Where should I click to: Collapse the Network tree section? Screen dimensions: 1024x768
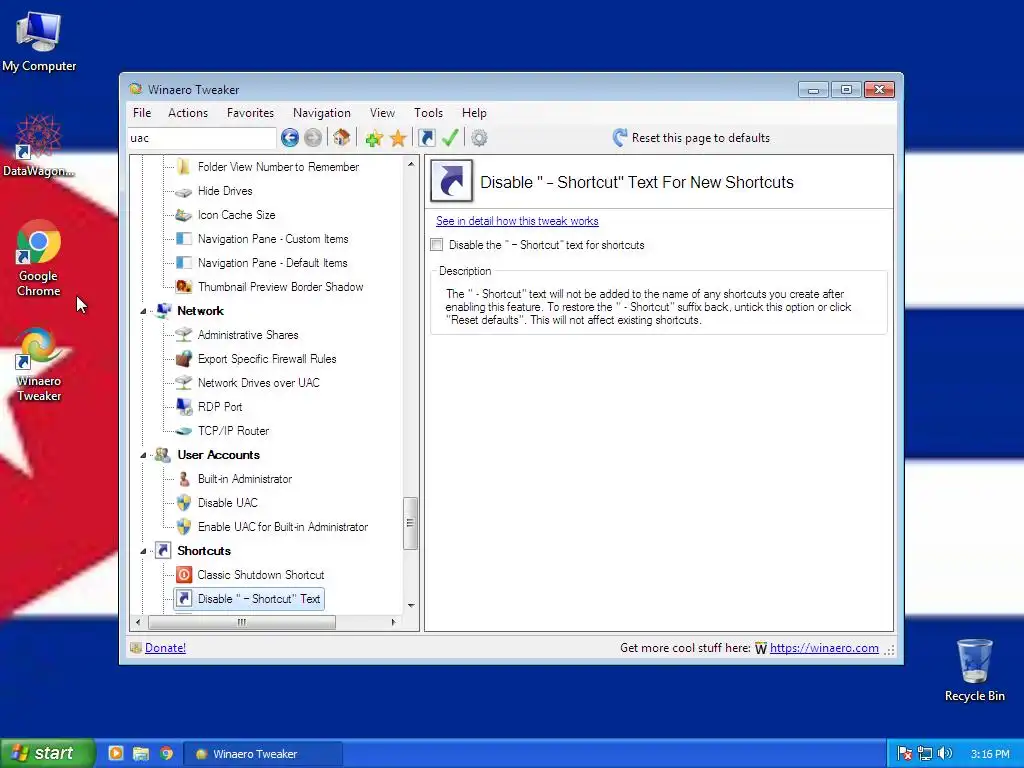pos(143,312)
